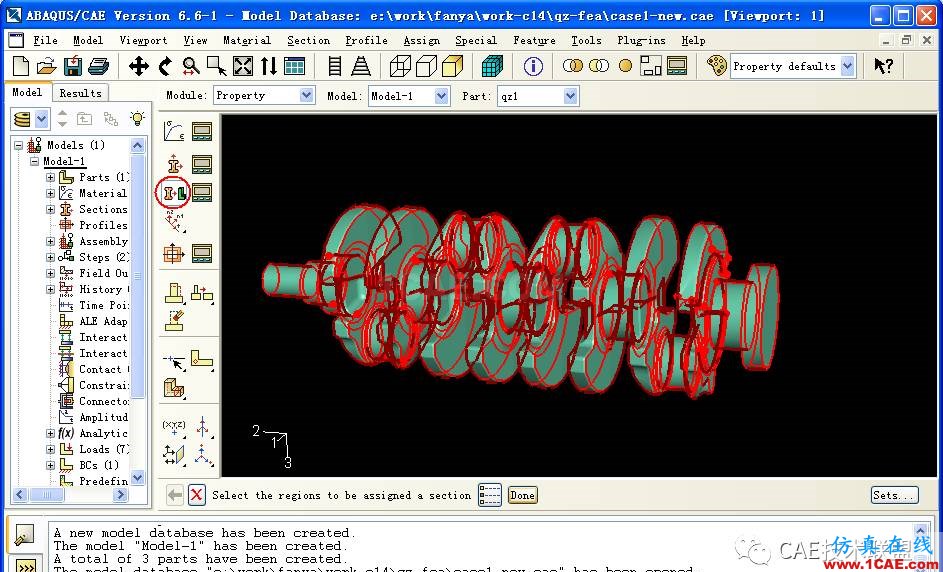Open the Assign menu

[x=422, y=40]
